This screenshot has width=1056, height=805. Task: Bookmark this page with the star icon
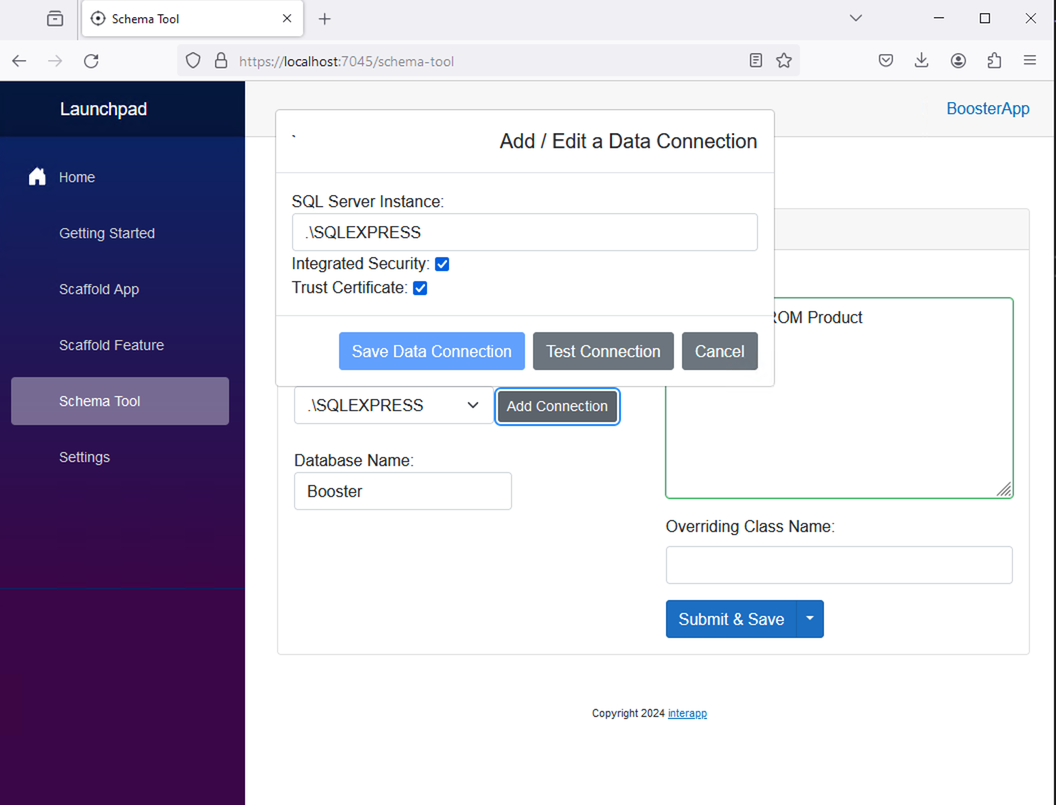(784, 61)
